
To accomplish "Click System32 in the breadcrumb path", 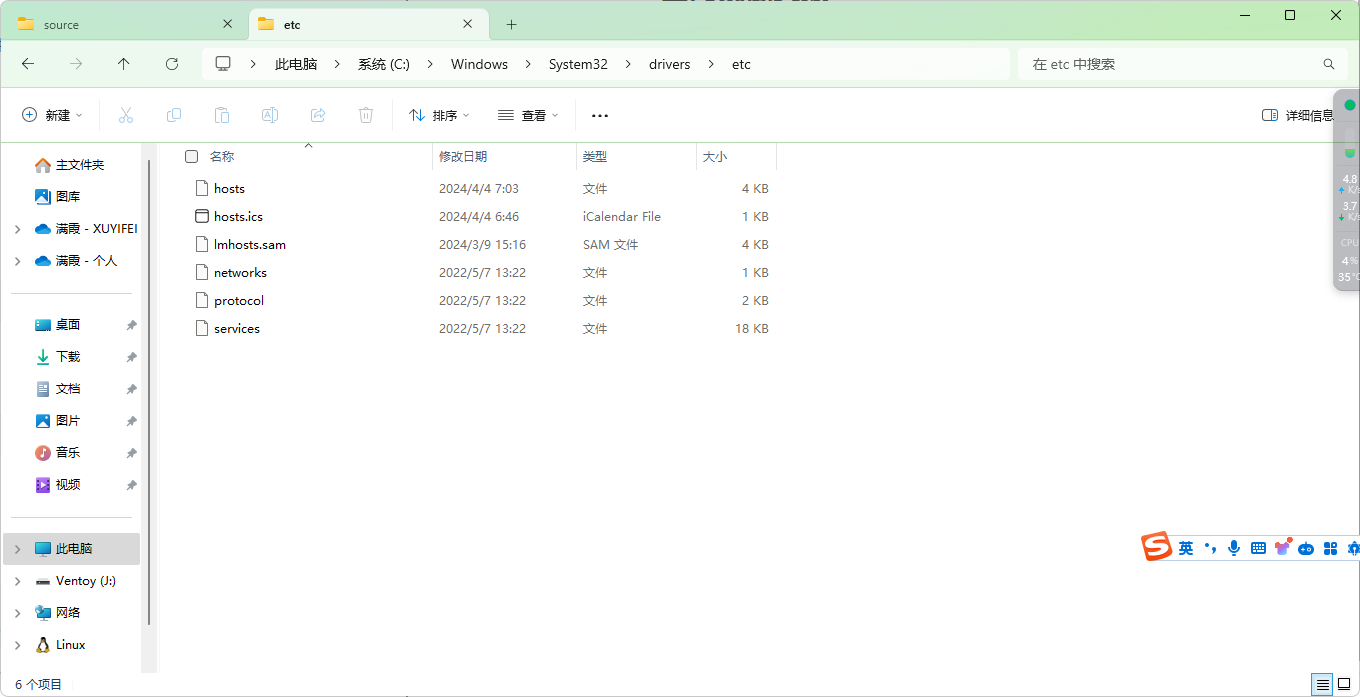I will point(578,64).
